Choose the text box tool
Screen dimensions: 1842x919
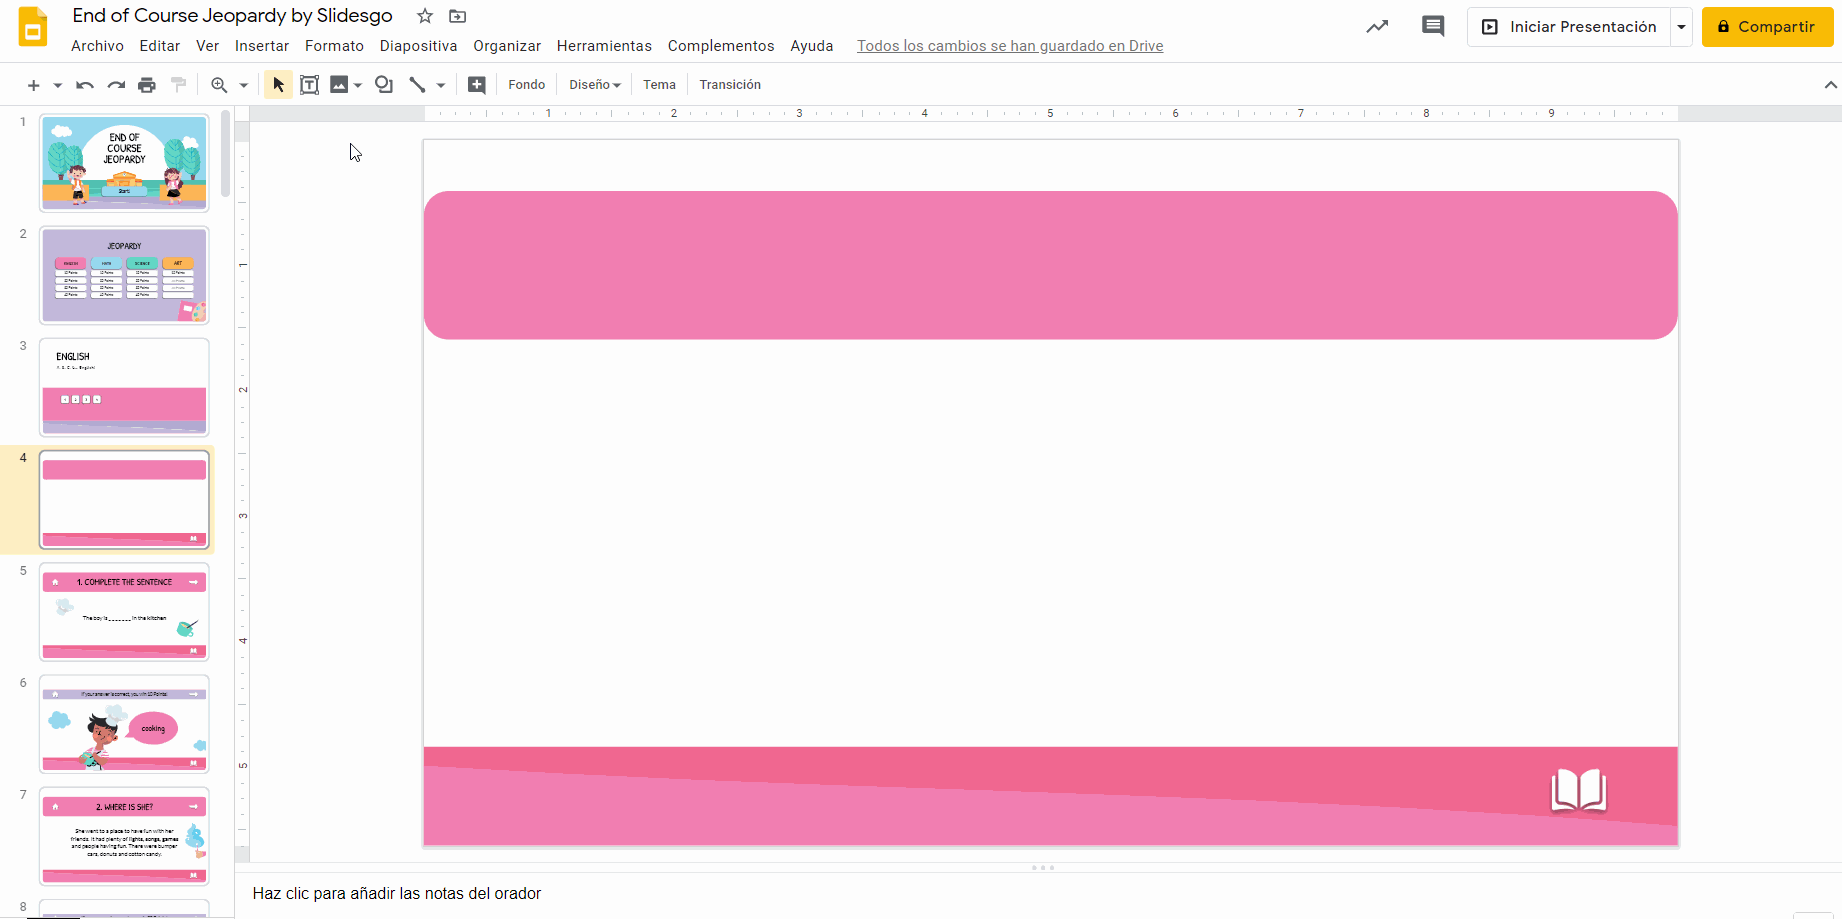[310, 85]
